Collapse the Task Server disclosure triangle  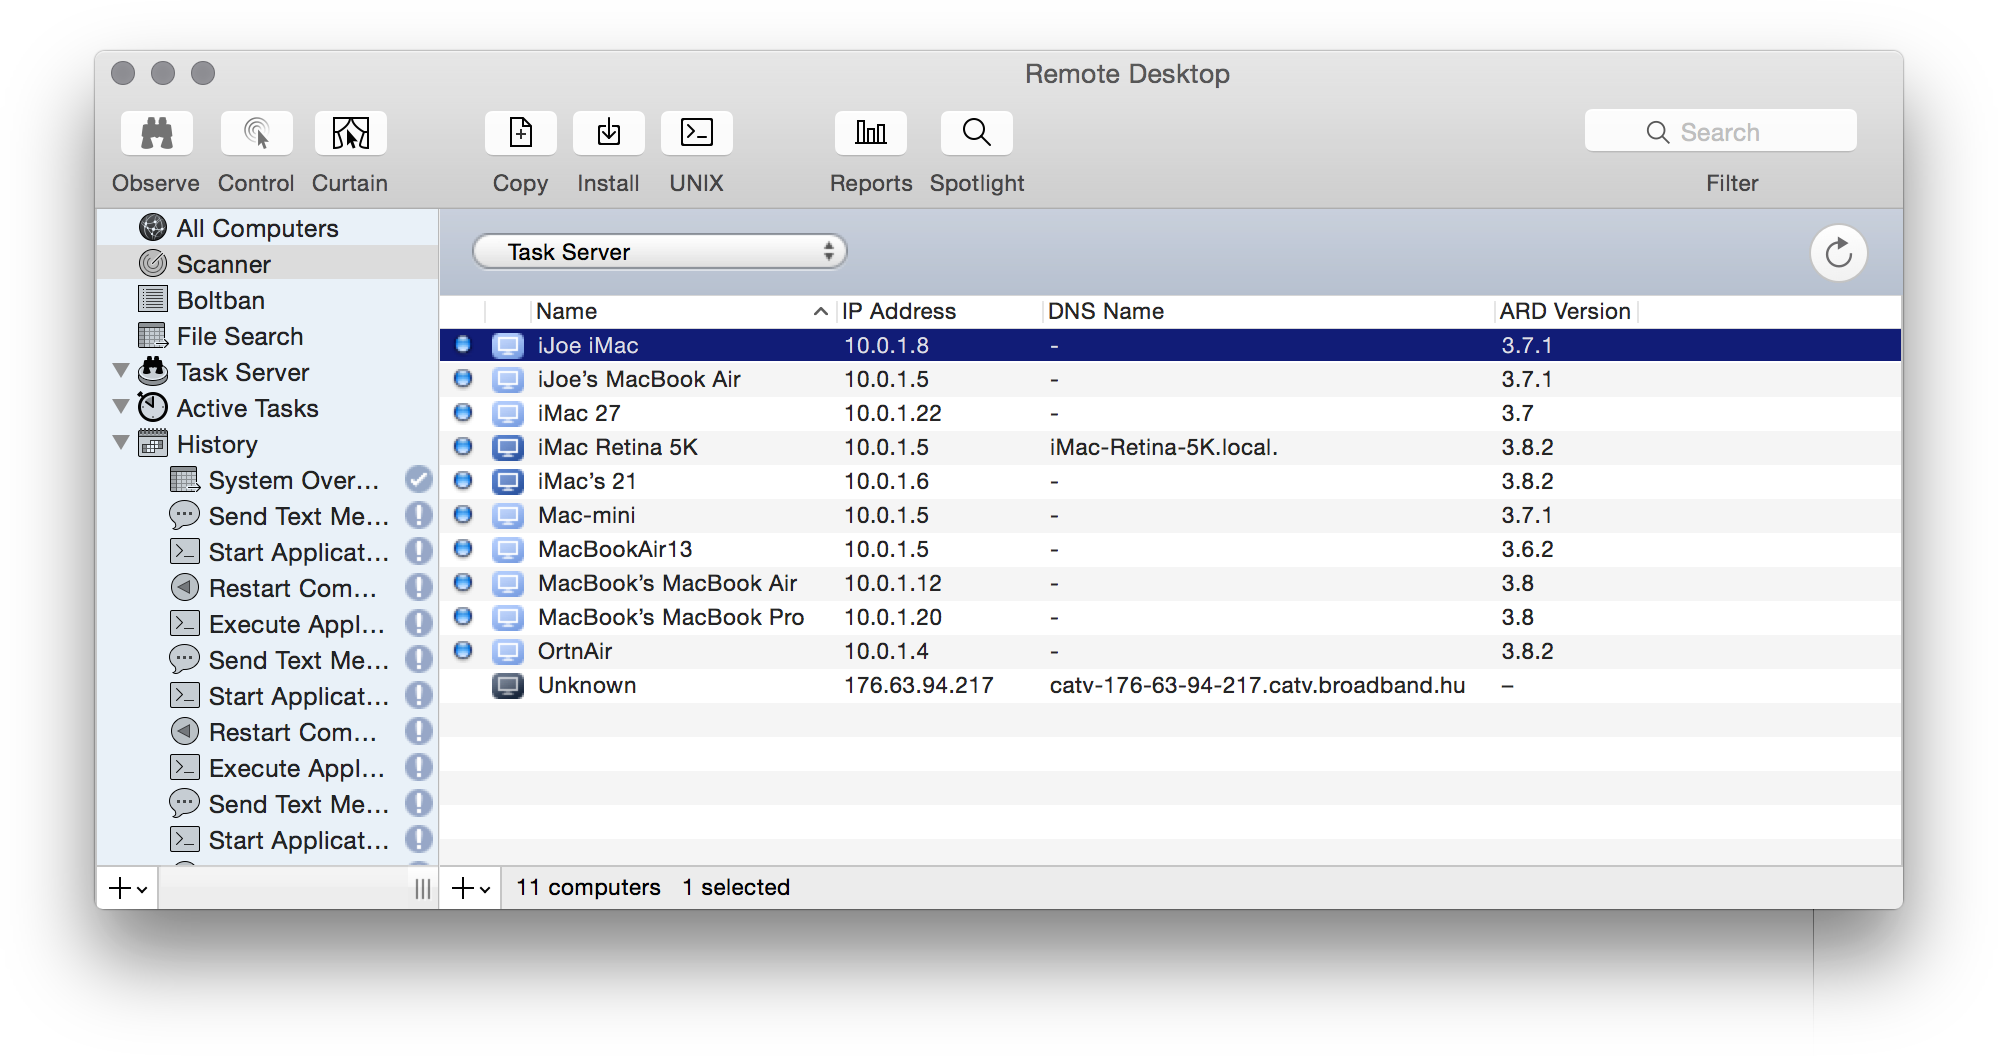click(x=121, y=371)
